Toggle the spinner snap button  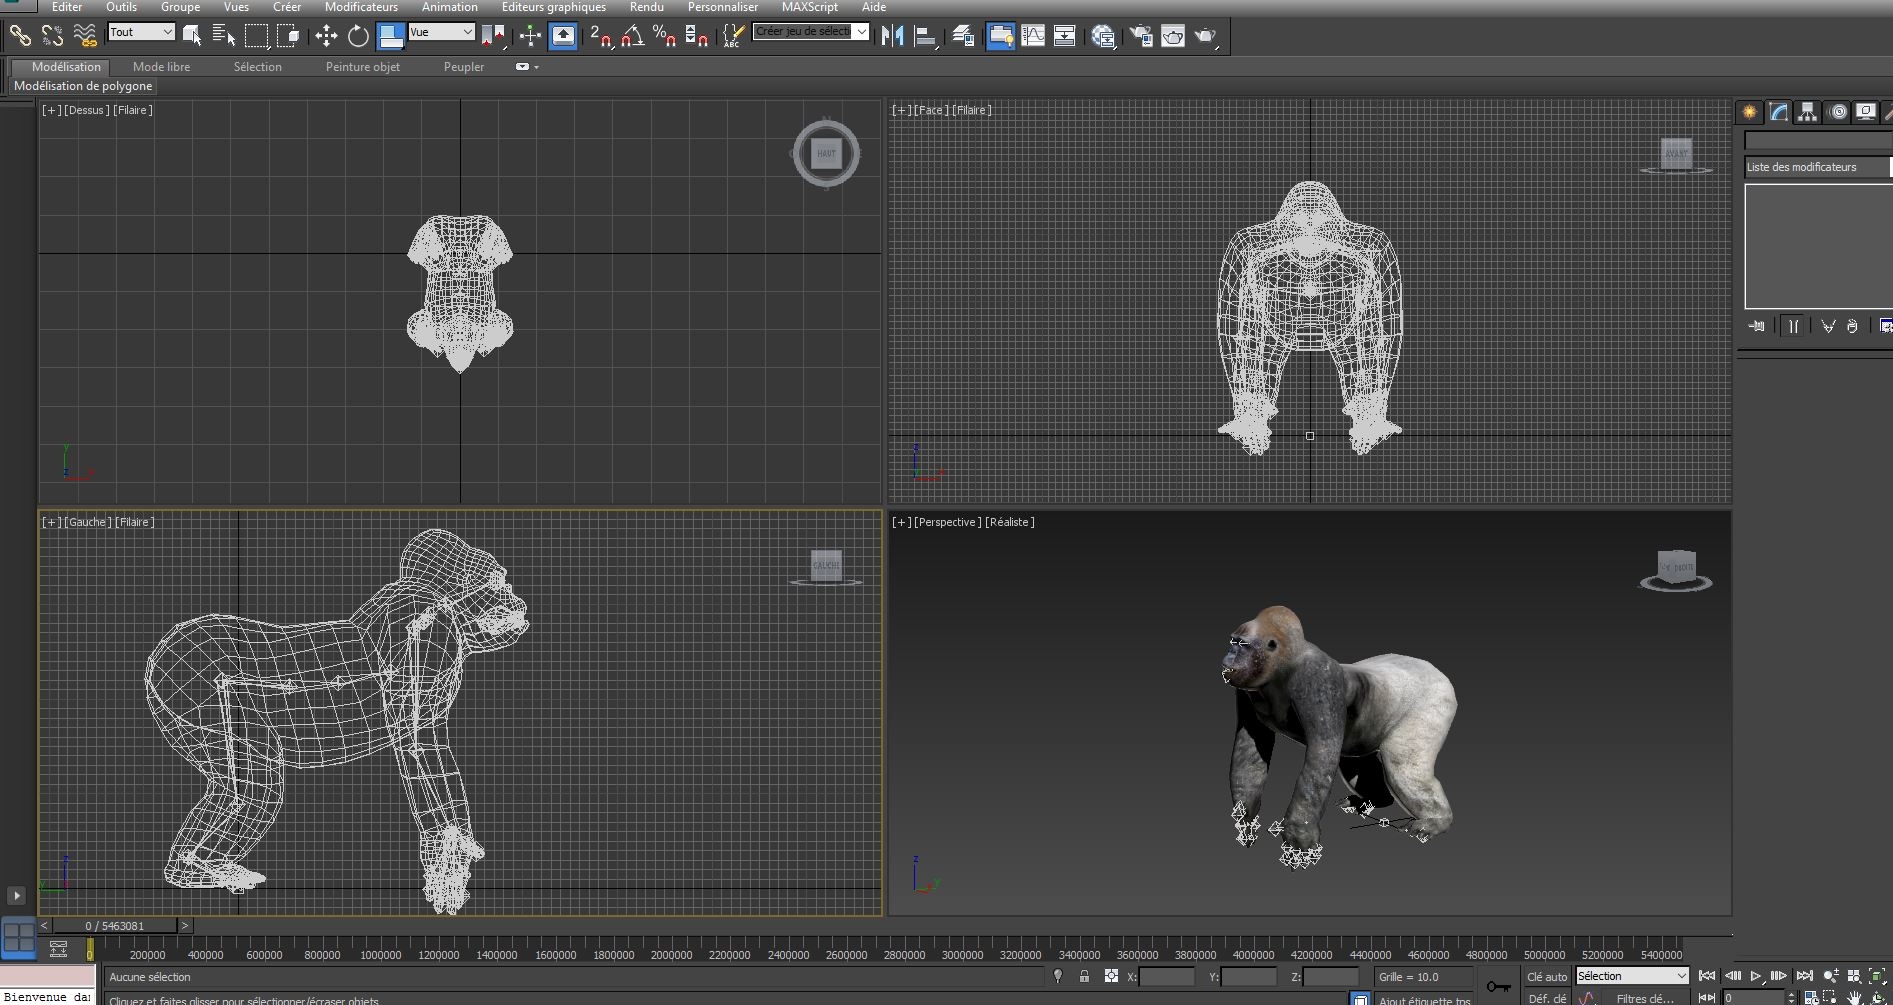pyautogui.click(x=697, y=36)
